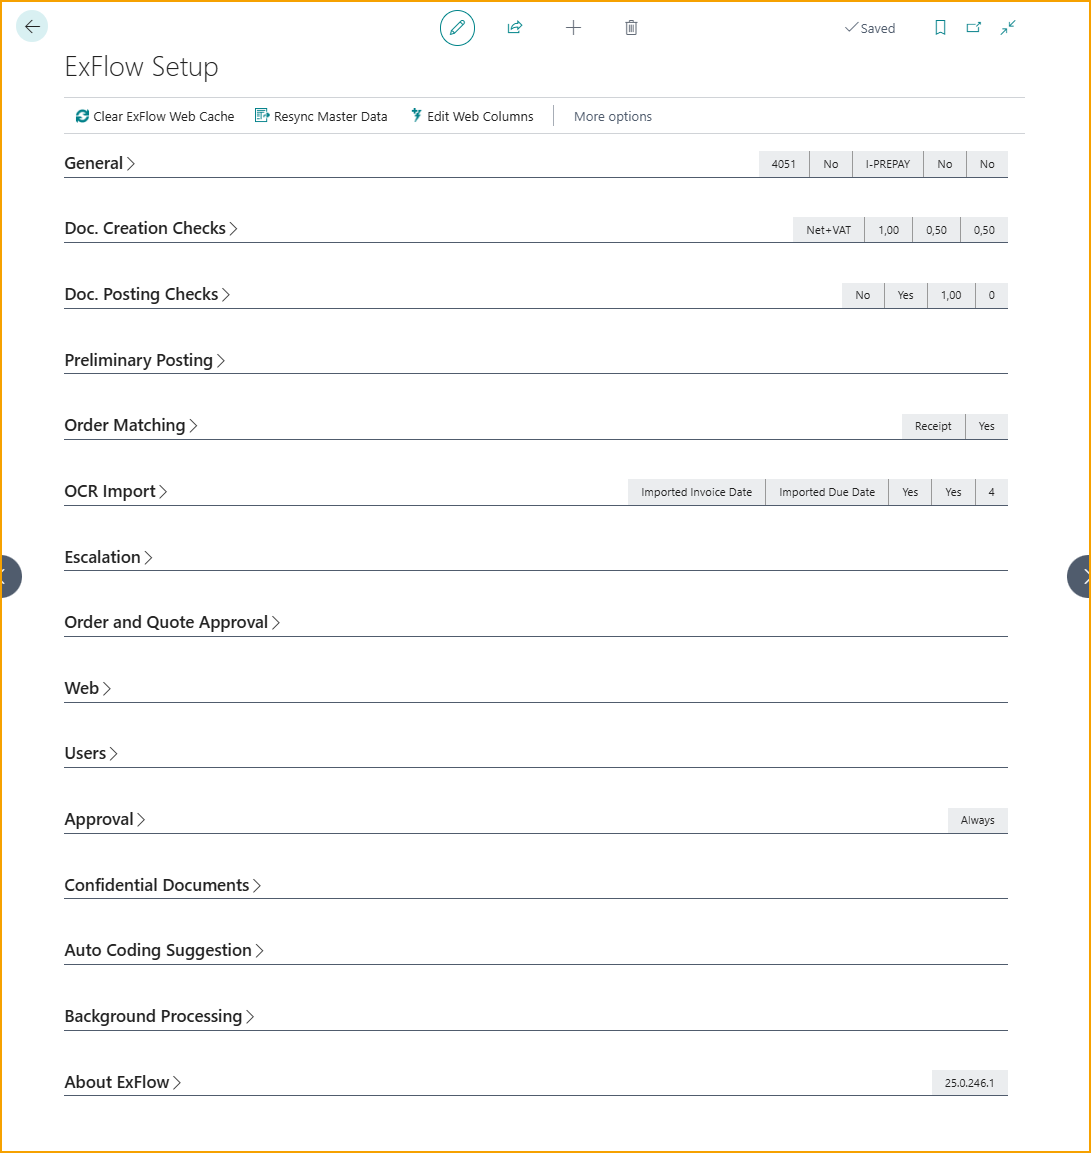Click the I-PREPAY summary value
Viewport: 1091px width, 1153px height.
(x=887, y=164)
